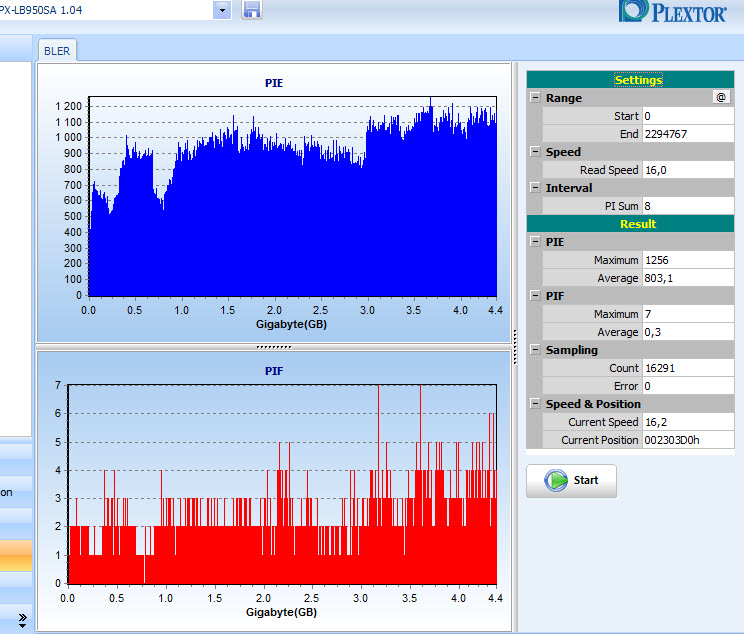Screen dimensions: 744x634
Task: Click the Settings header
Action: [x=630, y=80]
